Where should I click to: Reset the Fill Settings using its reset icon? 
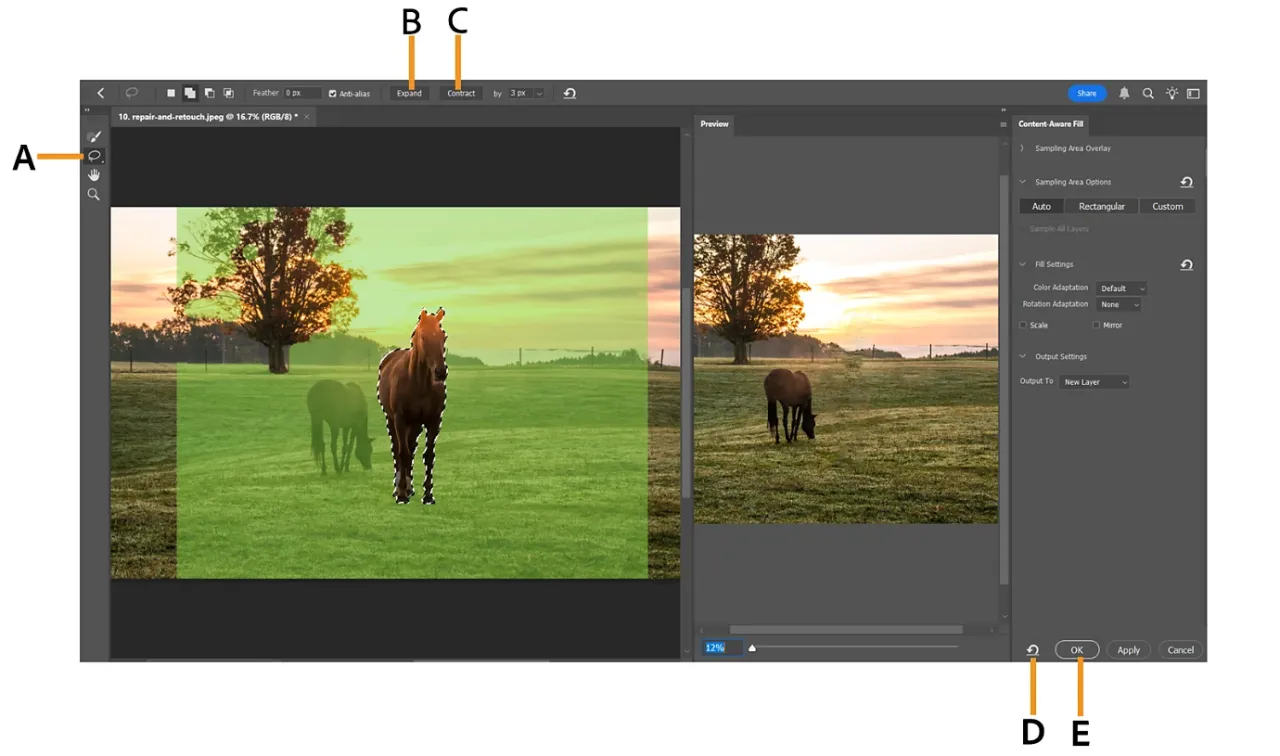(x=1186, y=264)
